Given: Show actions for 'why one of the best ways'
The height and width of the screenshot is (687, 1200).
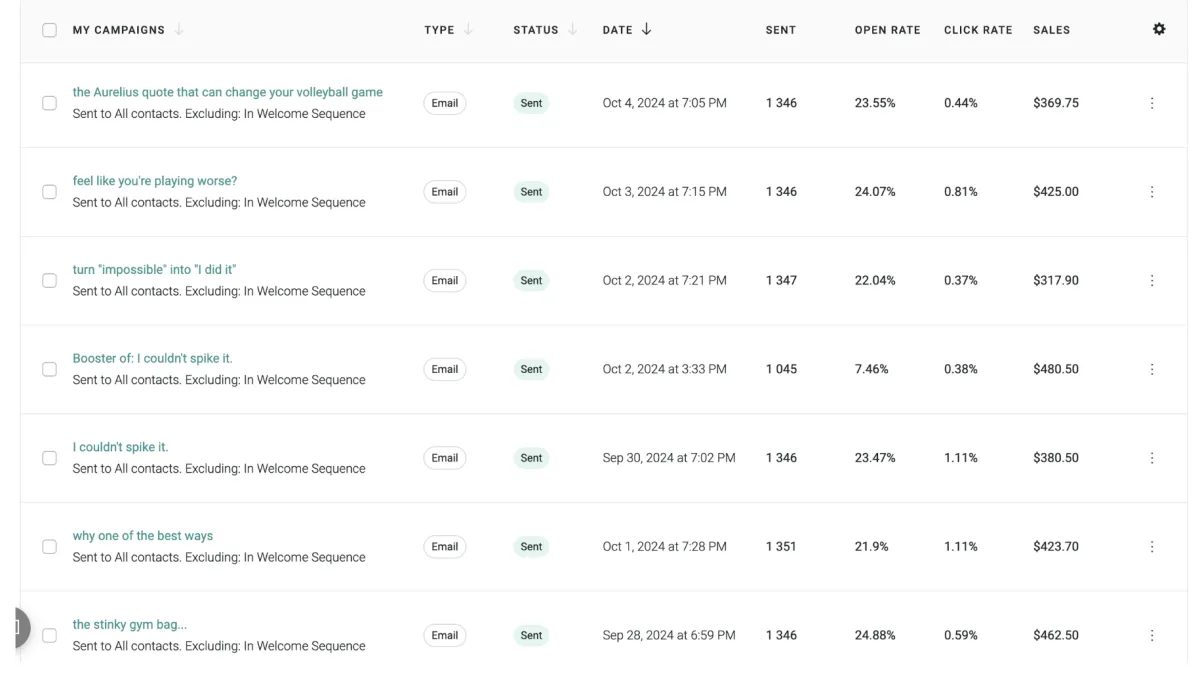Looking at the screenshot, I should 1152,547.
